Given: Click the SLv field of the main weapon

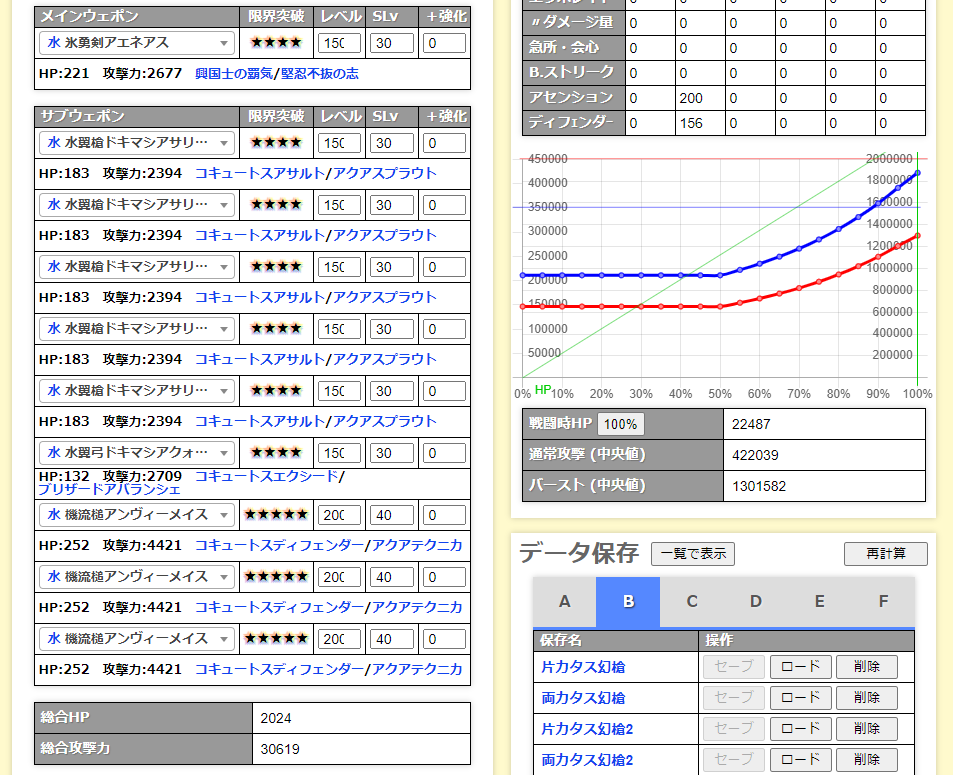Looking at the screenshot, I should coord(392,43).
